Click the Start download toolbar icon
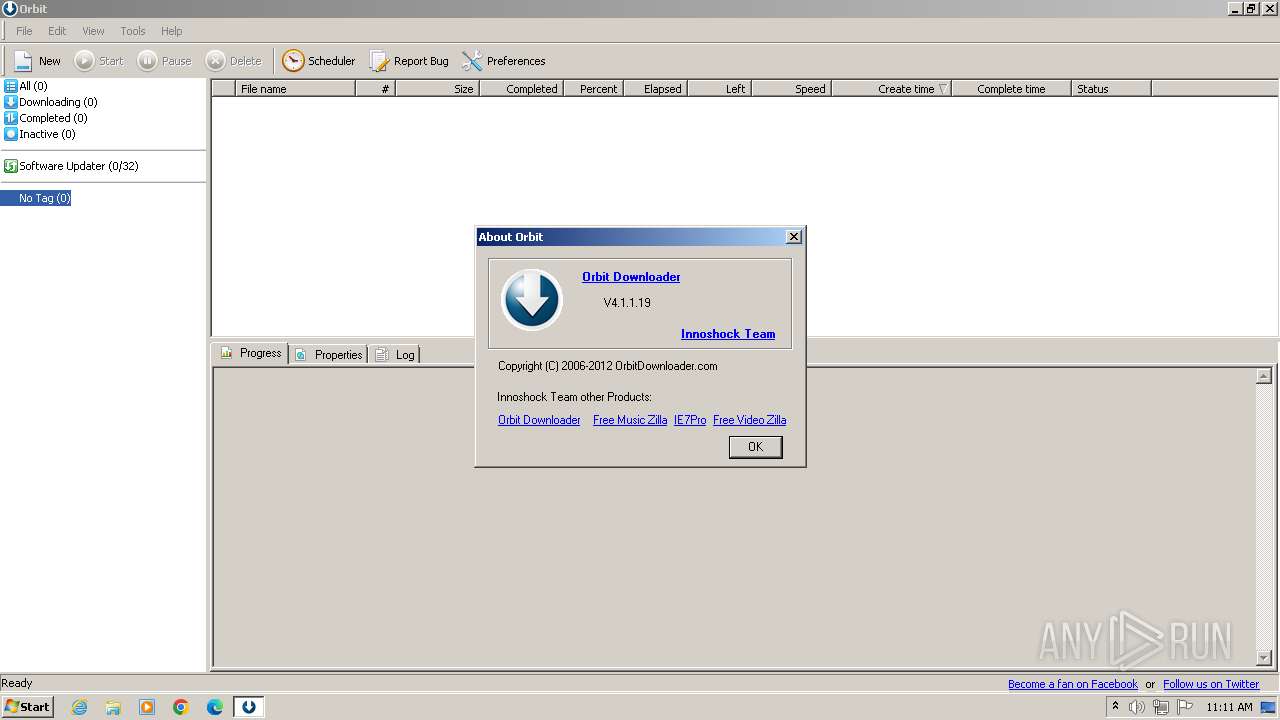The height and width of the screenshot is (720, 1280). click(85, 61)
